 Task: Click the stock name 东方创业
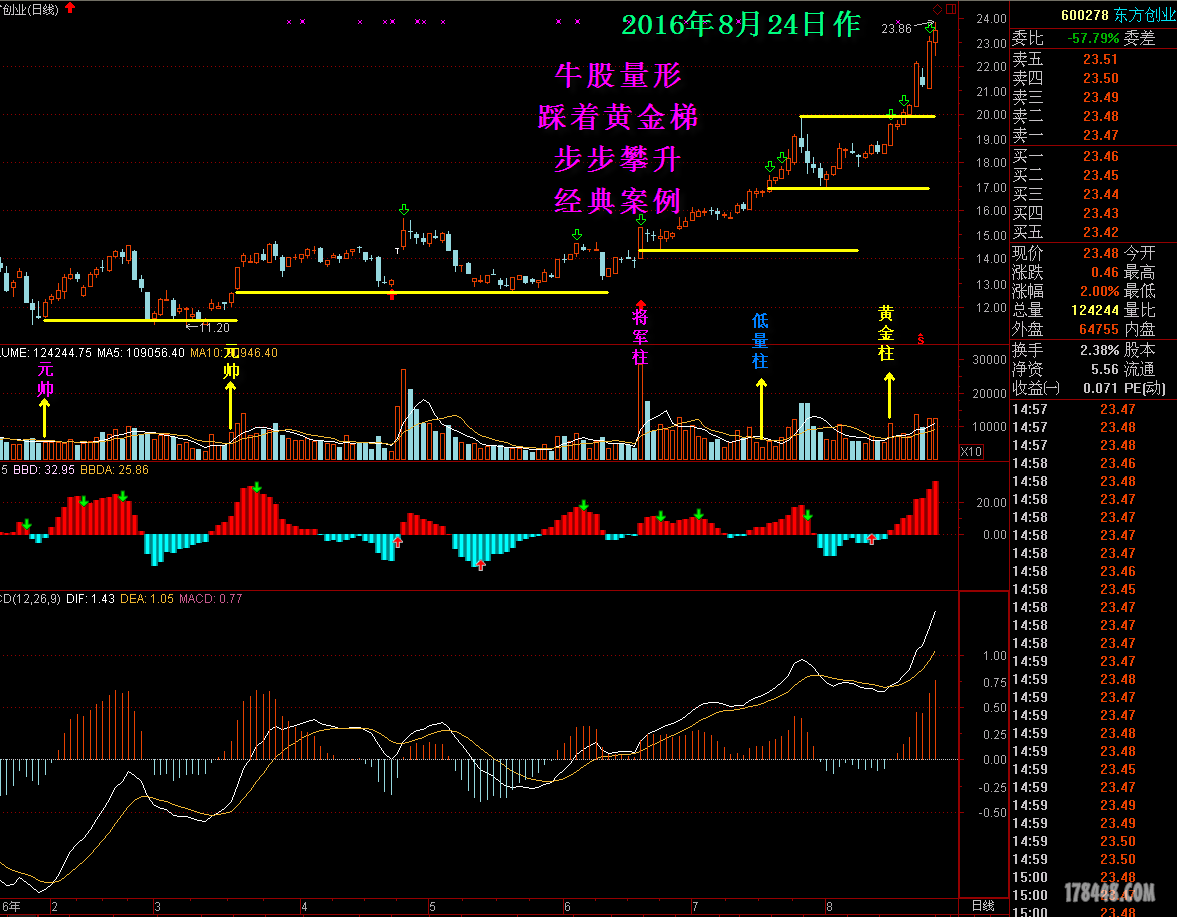click(x=1146, y=14)
